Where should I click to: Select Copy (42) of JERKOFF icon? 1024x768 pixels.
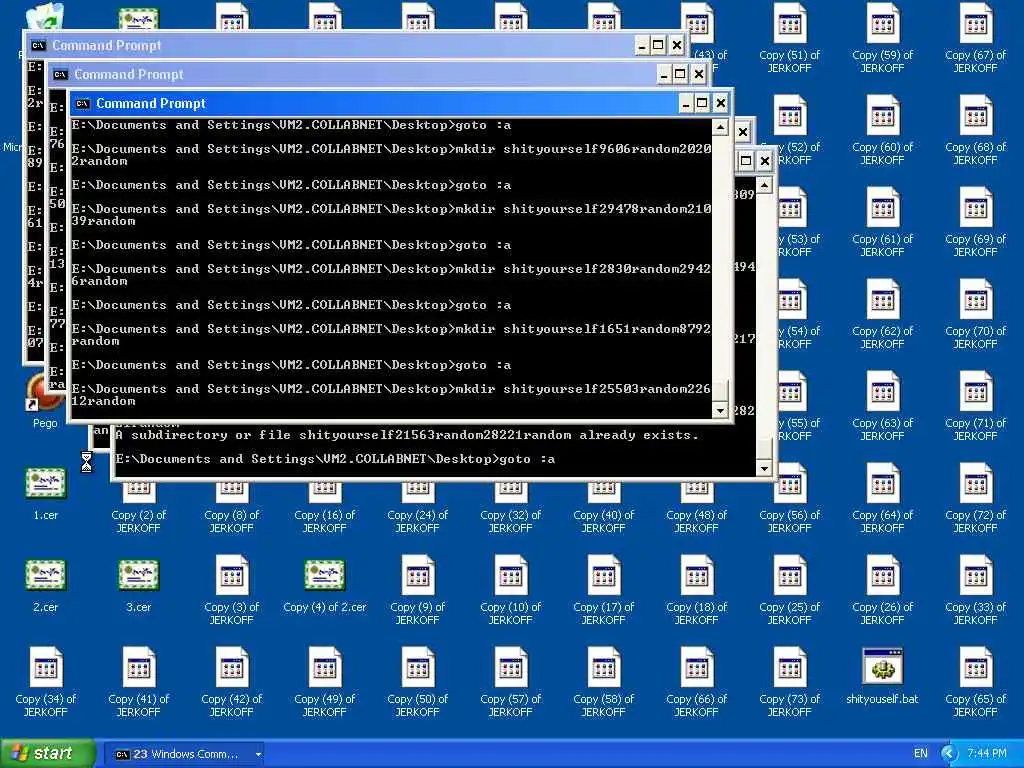click(x=232, y=667)
